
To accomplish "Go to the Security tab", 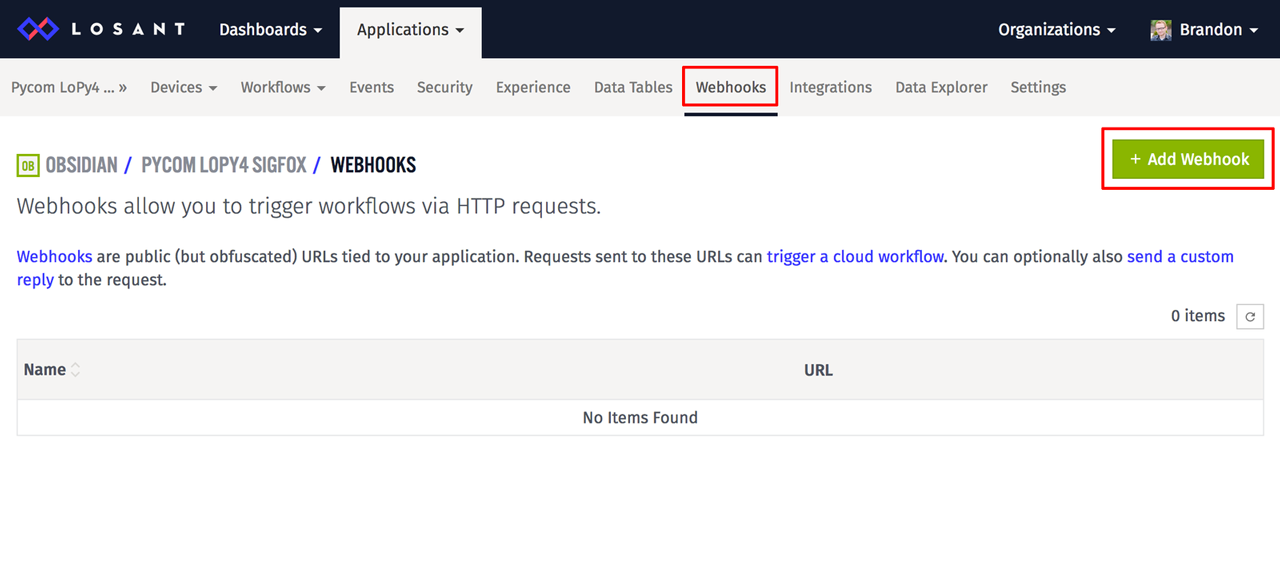I will [x=444, y=88].
